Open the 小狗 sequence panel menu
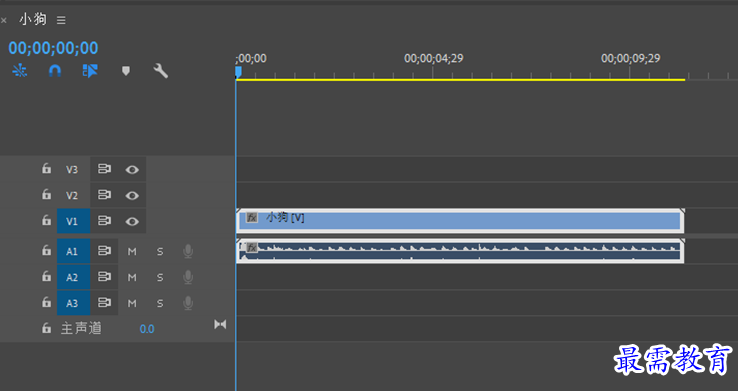The width and height of the screenshot is (738, 391). coord(61,20)
